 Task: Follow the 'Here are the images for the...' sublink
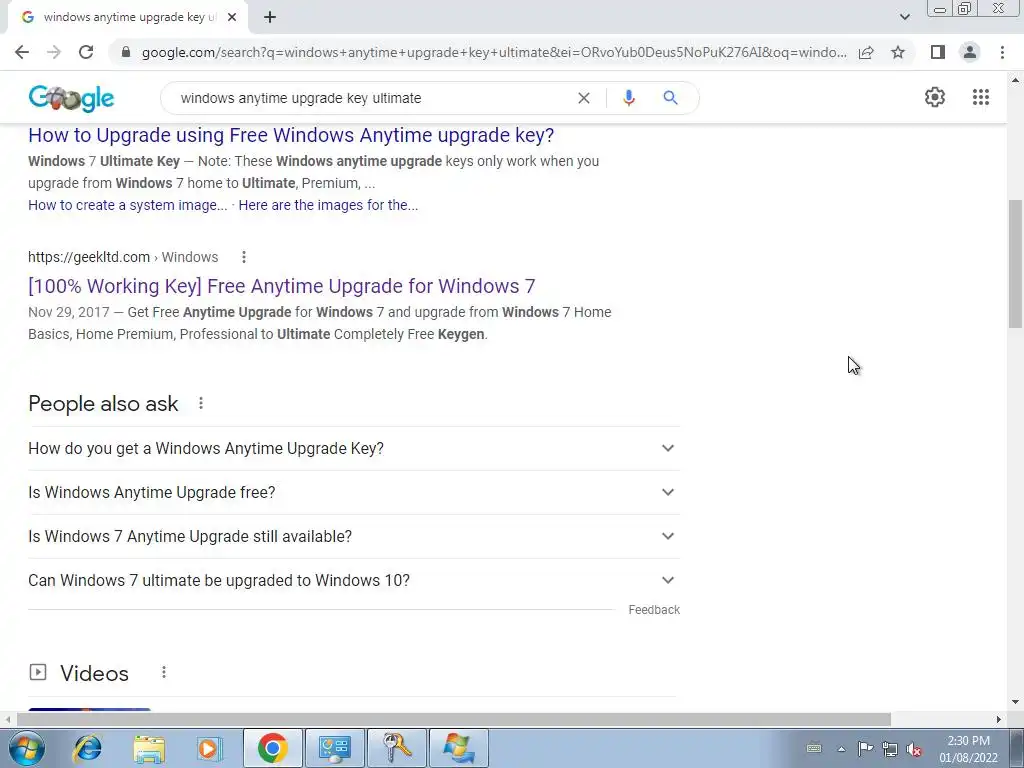(x=328, y=205)
